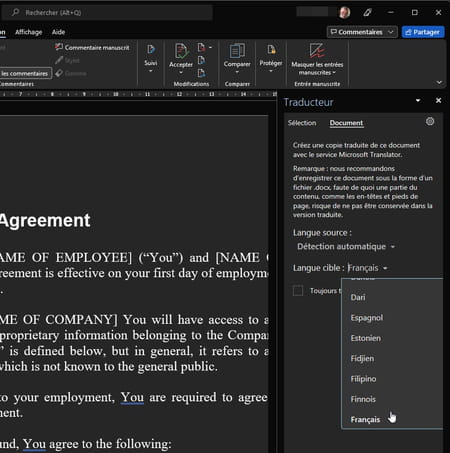
Task: Open the Affichage ribbon tab
Action: coord(29,32)
